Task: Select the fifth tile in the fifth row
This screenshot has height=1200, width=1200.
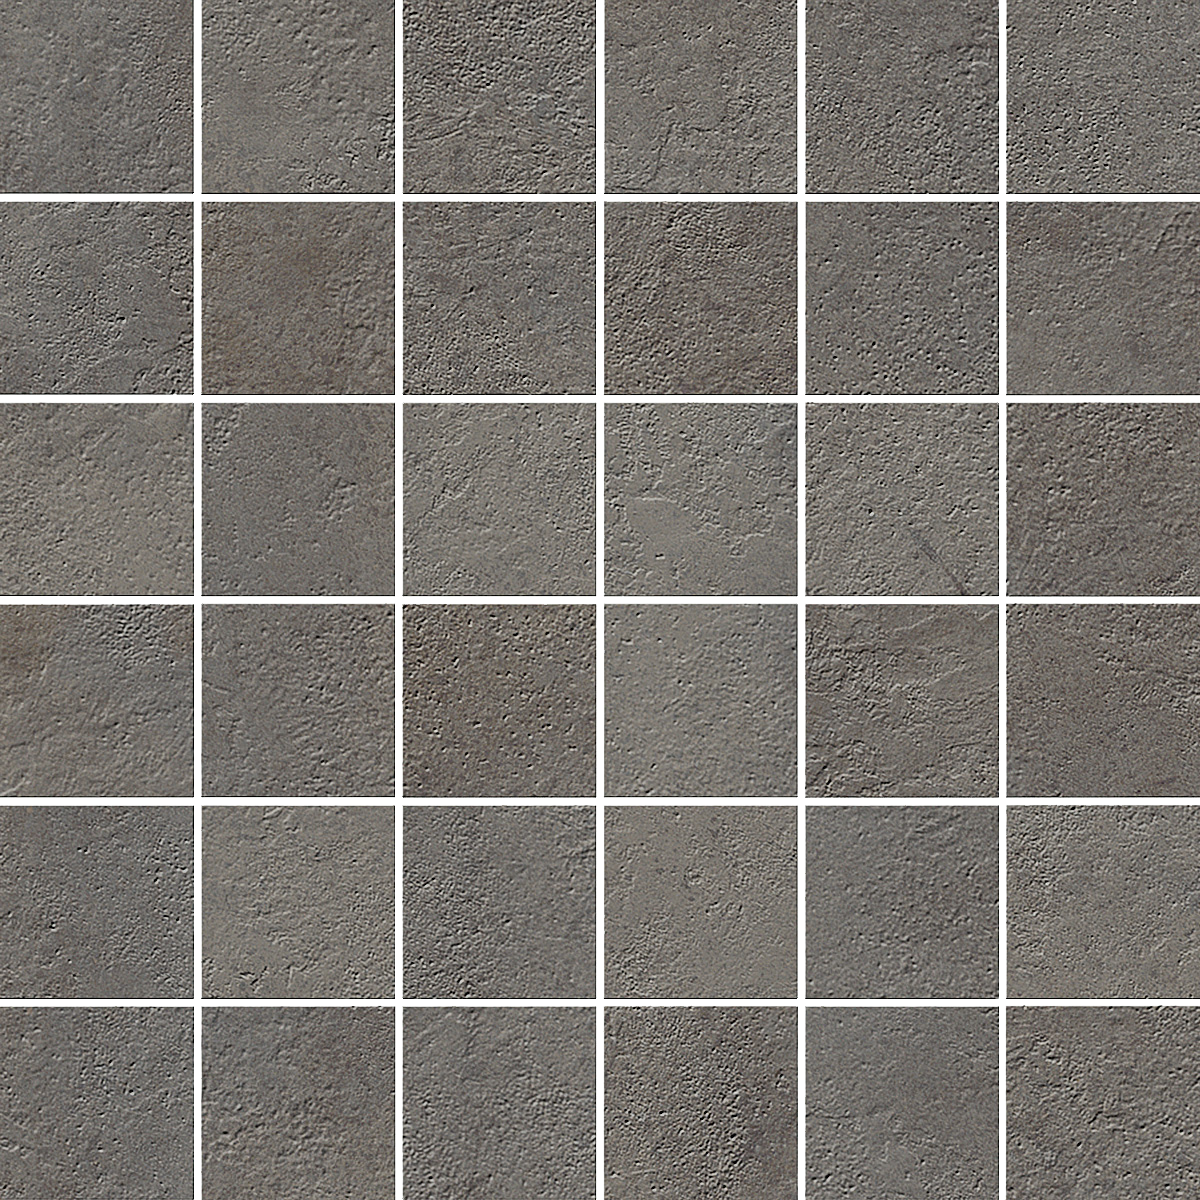Action: tap(902, 902)
